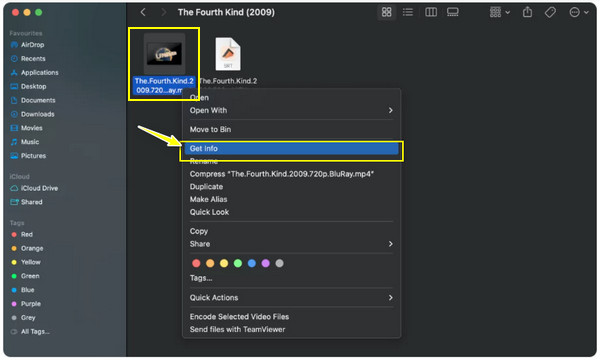
Task: Select the SRT subtitle file icon
Action: click(x=228, y=54)
